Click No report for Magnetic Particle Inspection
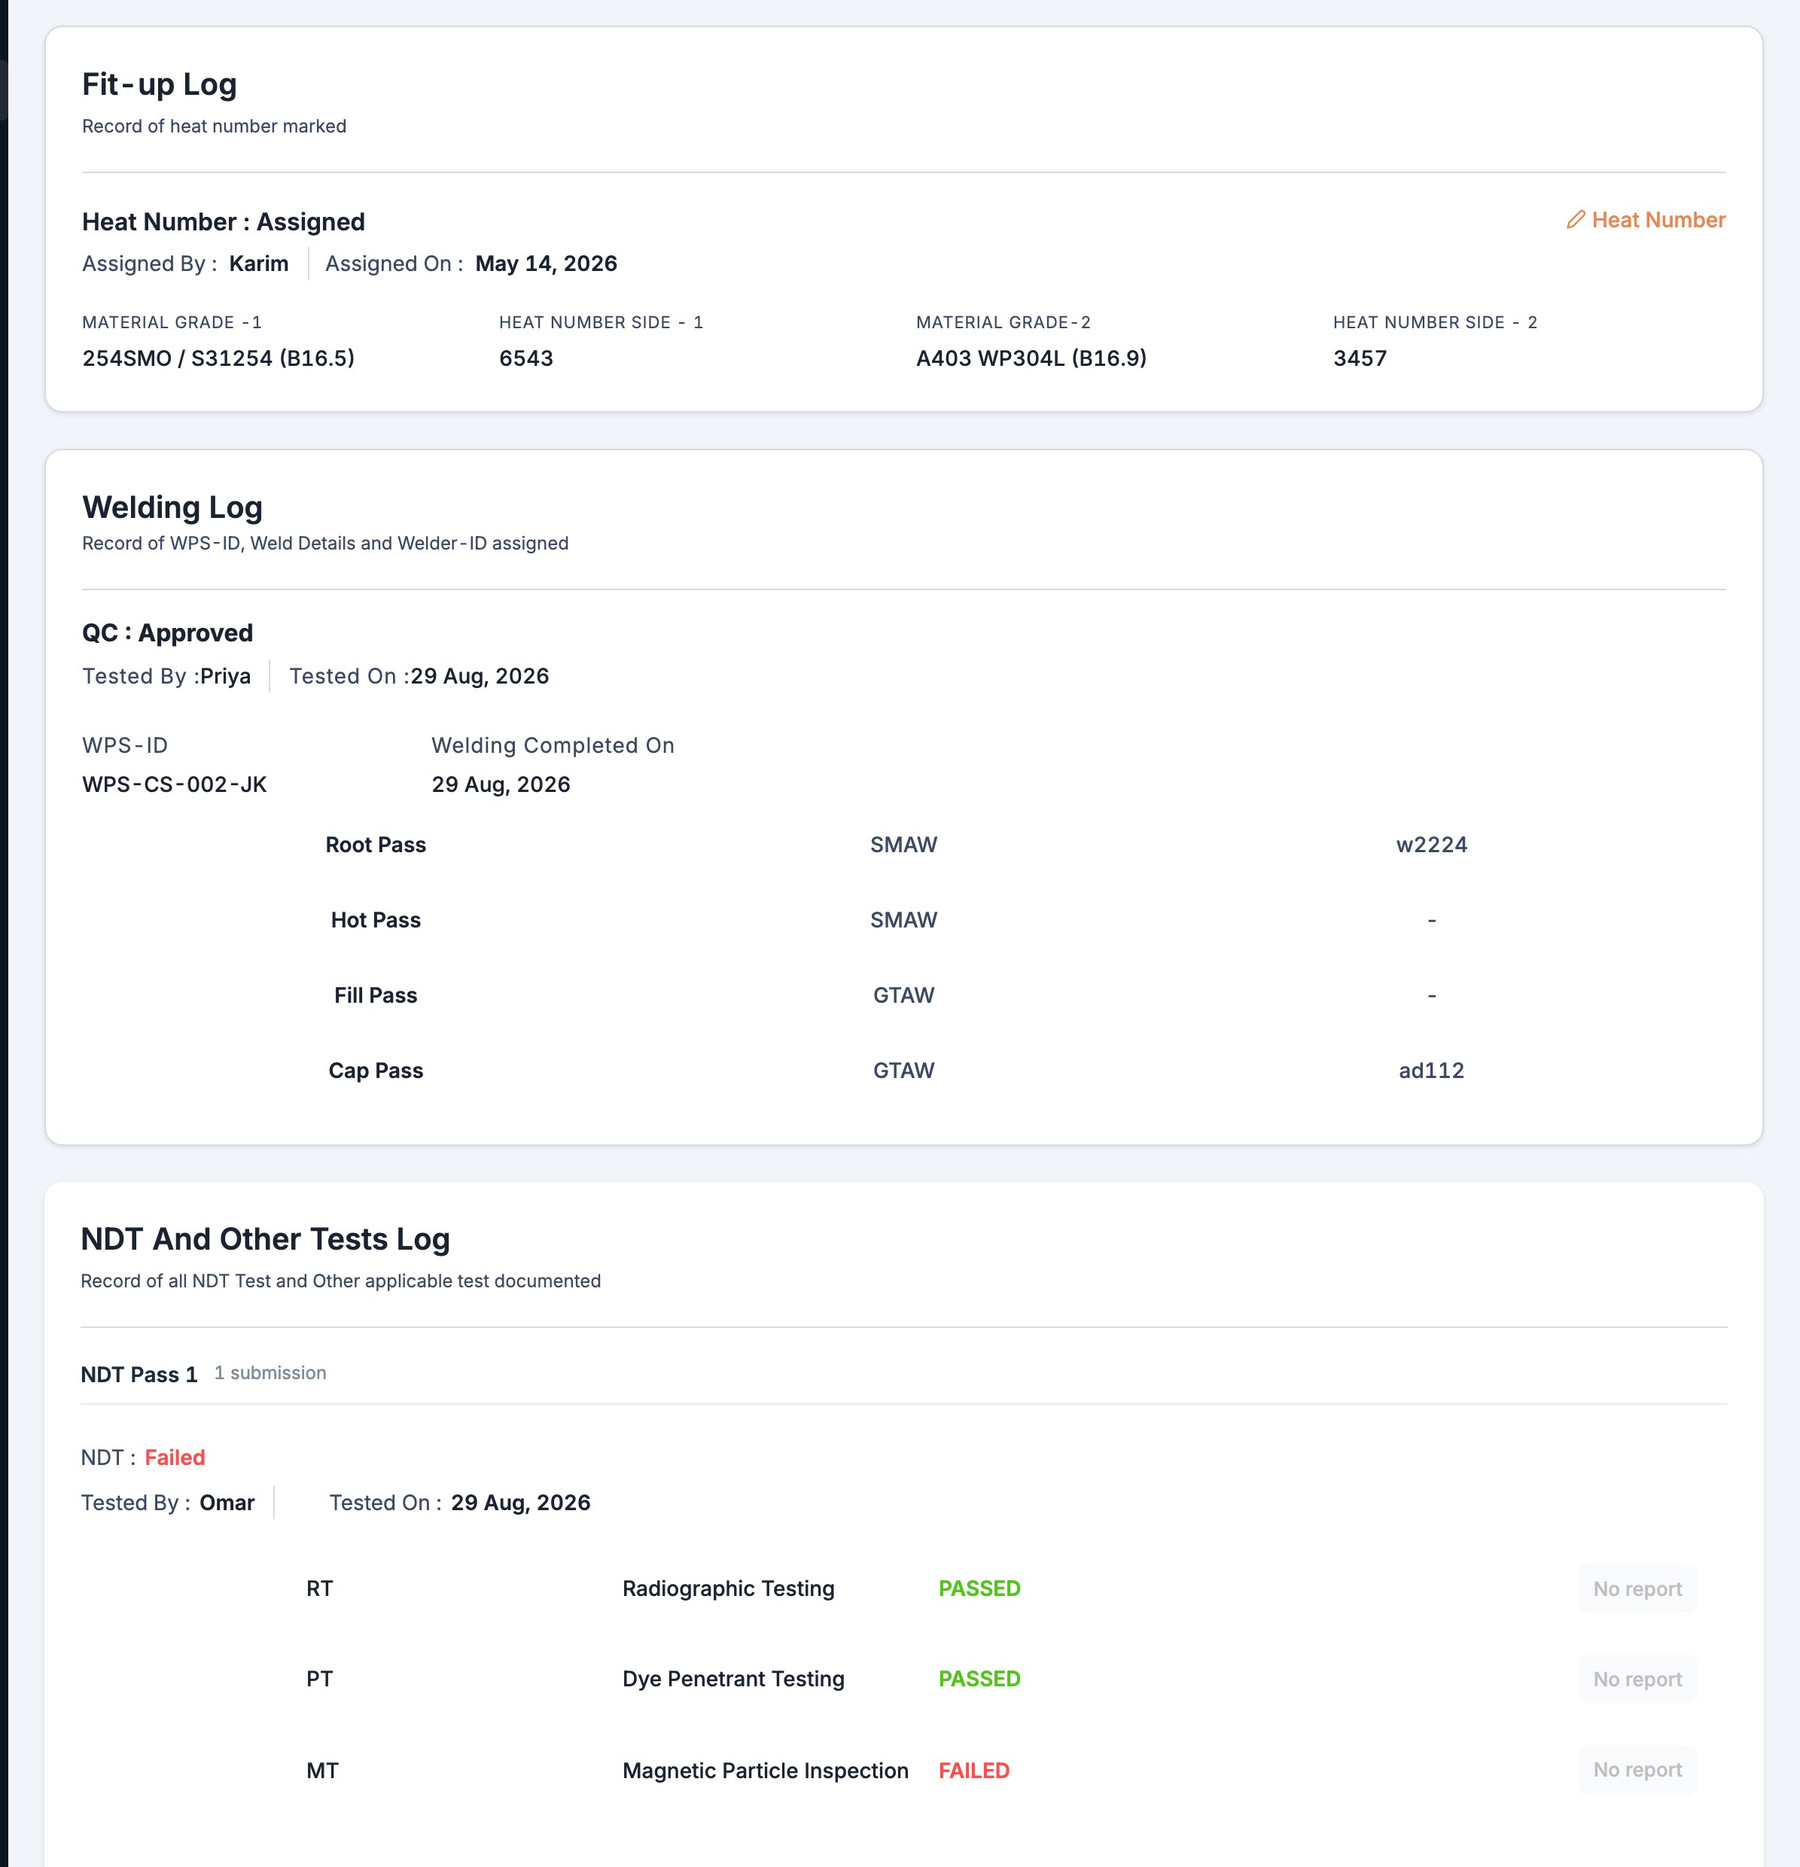1800x1867 pixels. tap(1637, 1770)
